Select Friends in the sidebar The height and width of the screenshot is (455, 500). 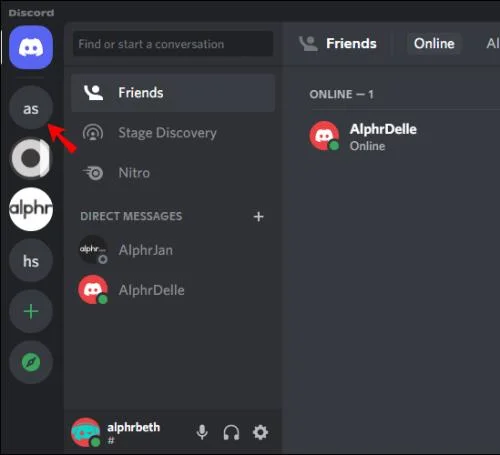coord(173,93)
